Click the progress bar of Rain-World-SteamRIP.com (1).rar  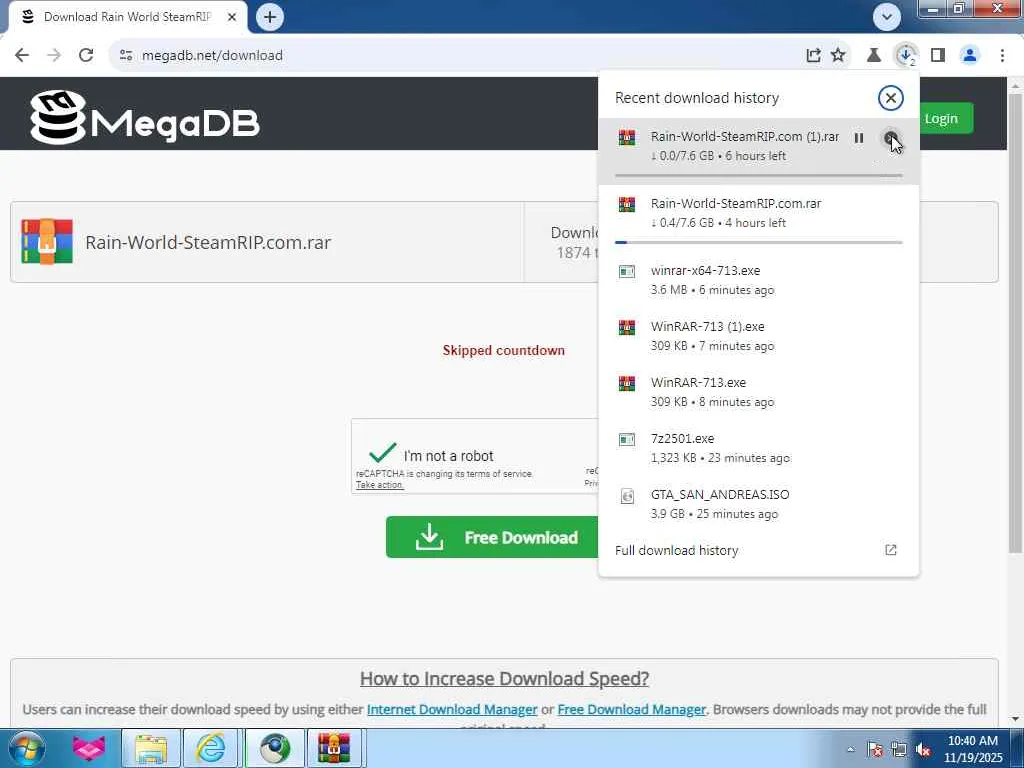(x=758, y=176)
